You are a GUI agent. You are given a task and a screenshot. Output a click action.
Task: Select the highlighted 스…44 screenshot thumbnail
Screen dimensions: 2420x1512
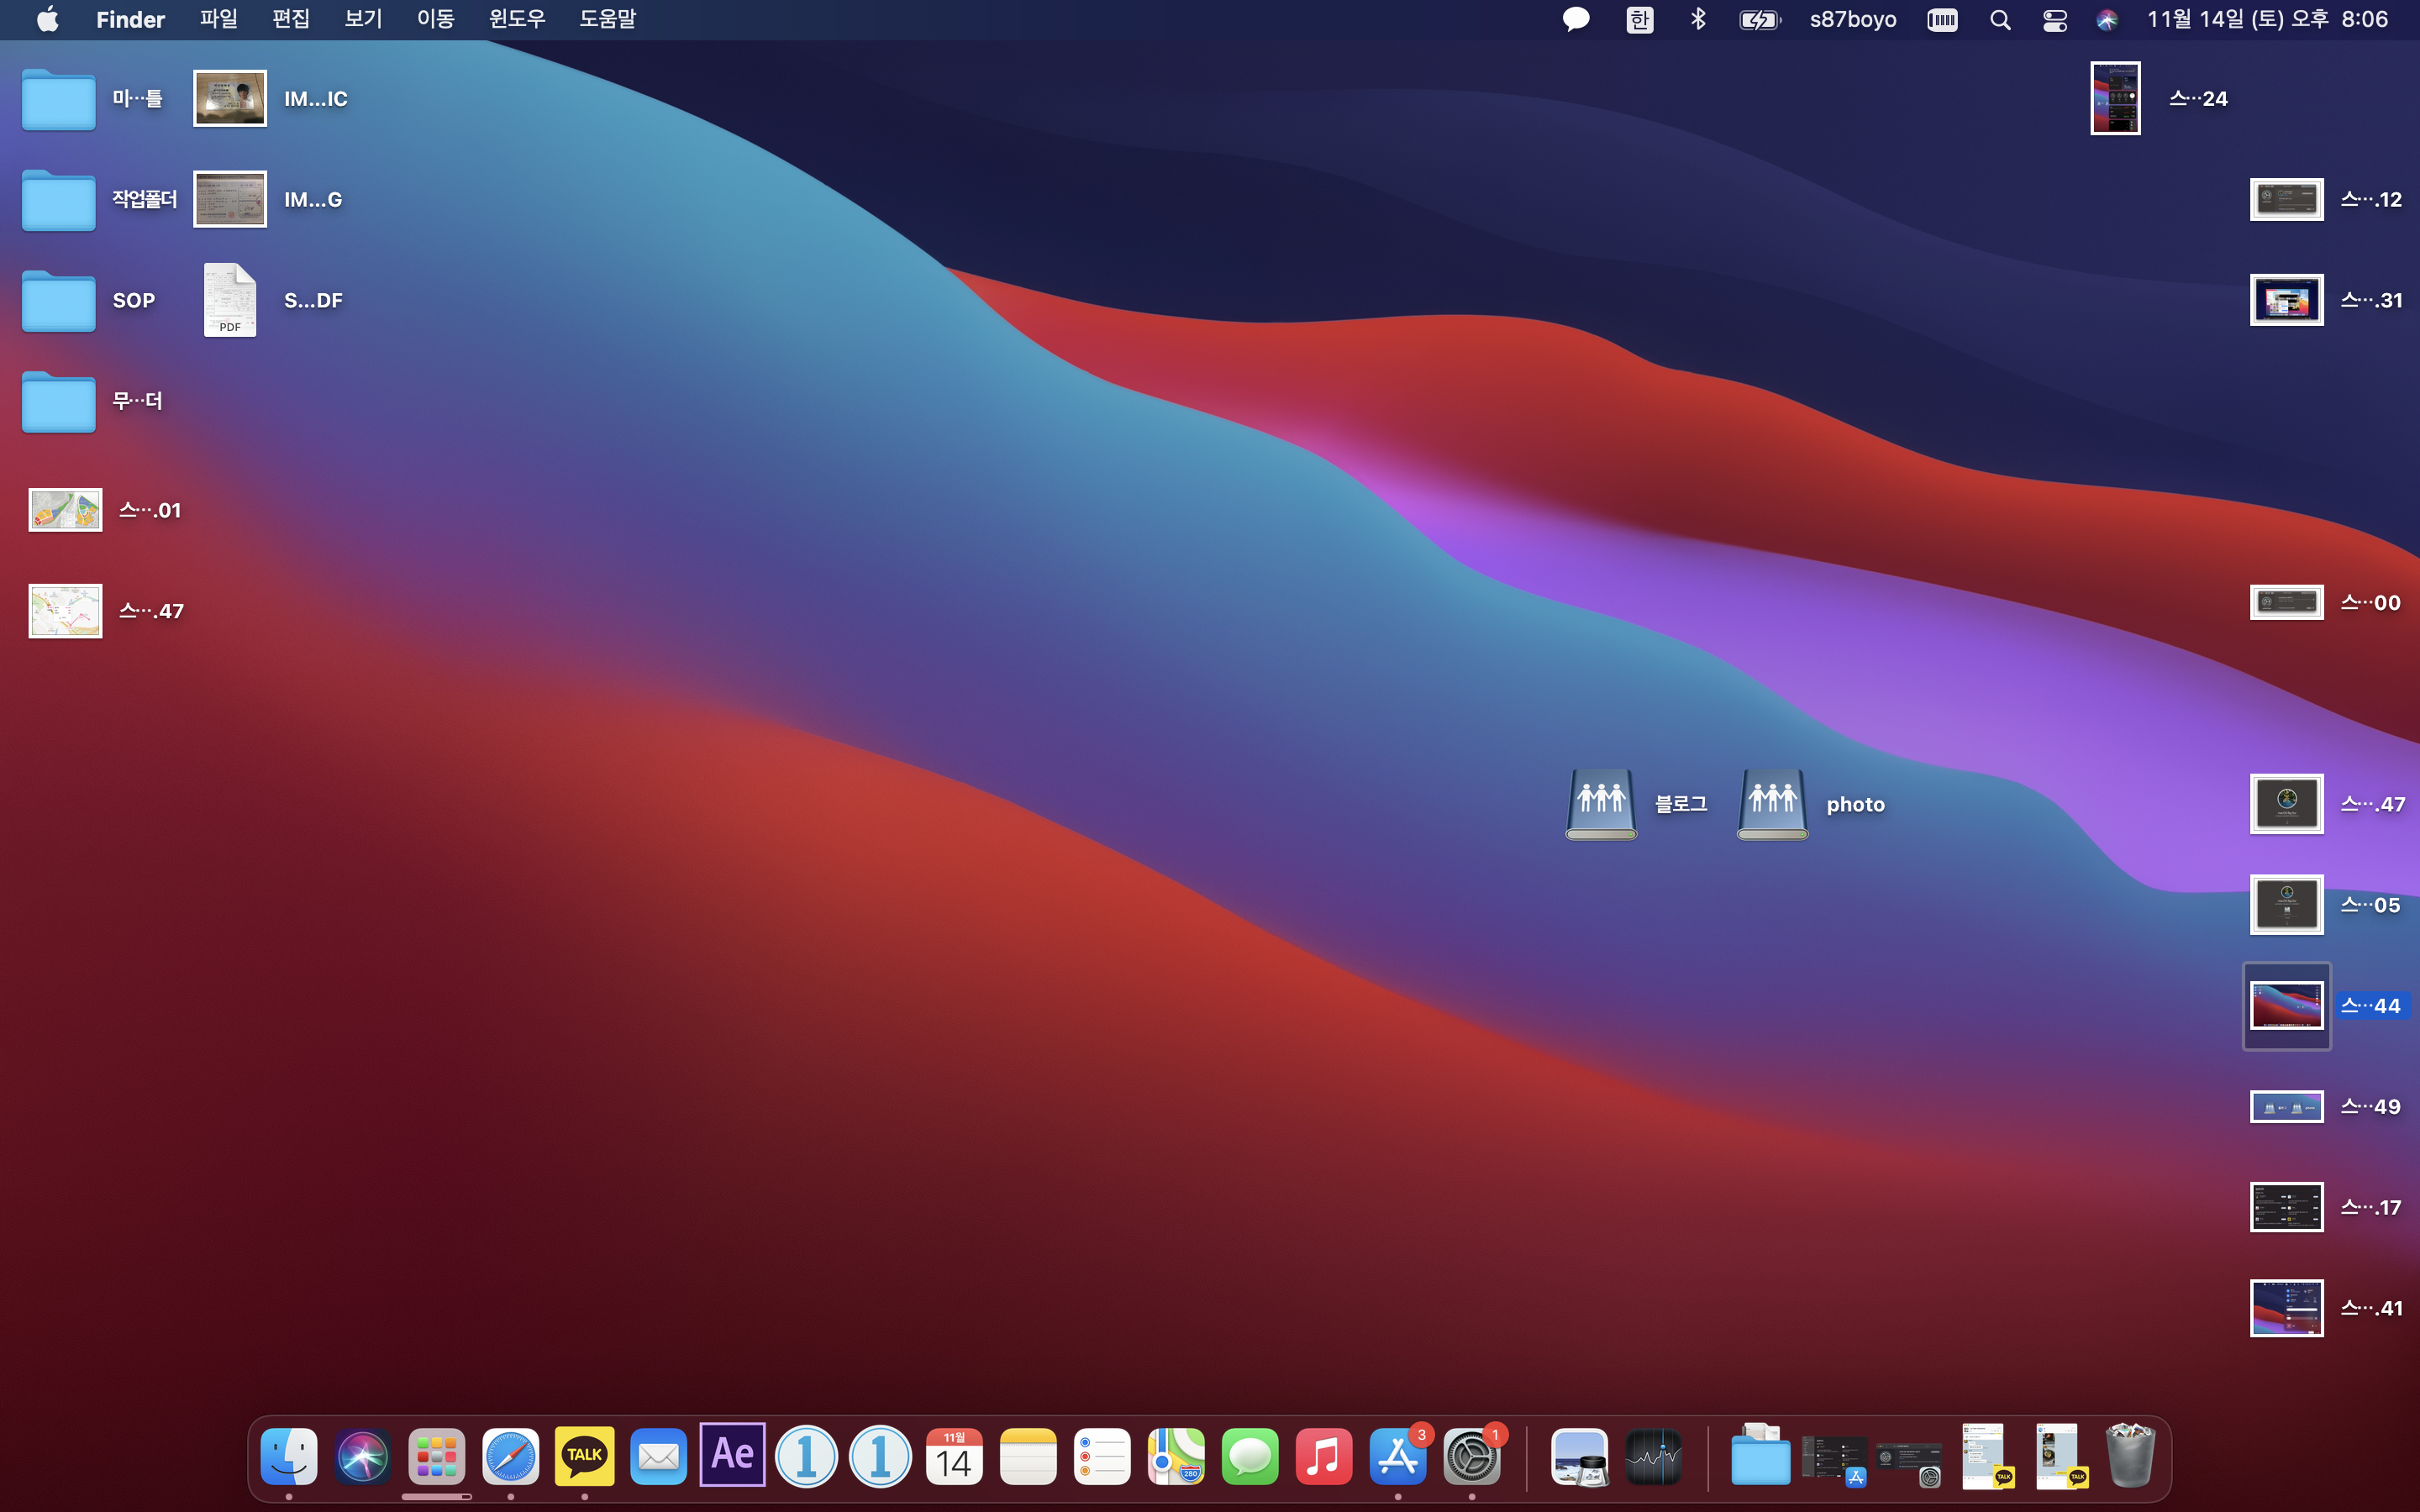(2286, 1006)
